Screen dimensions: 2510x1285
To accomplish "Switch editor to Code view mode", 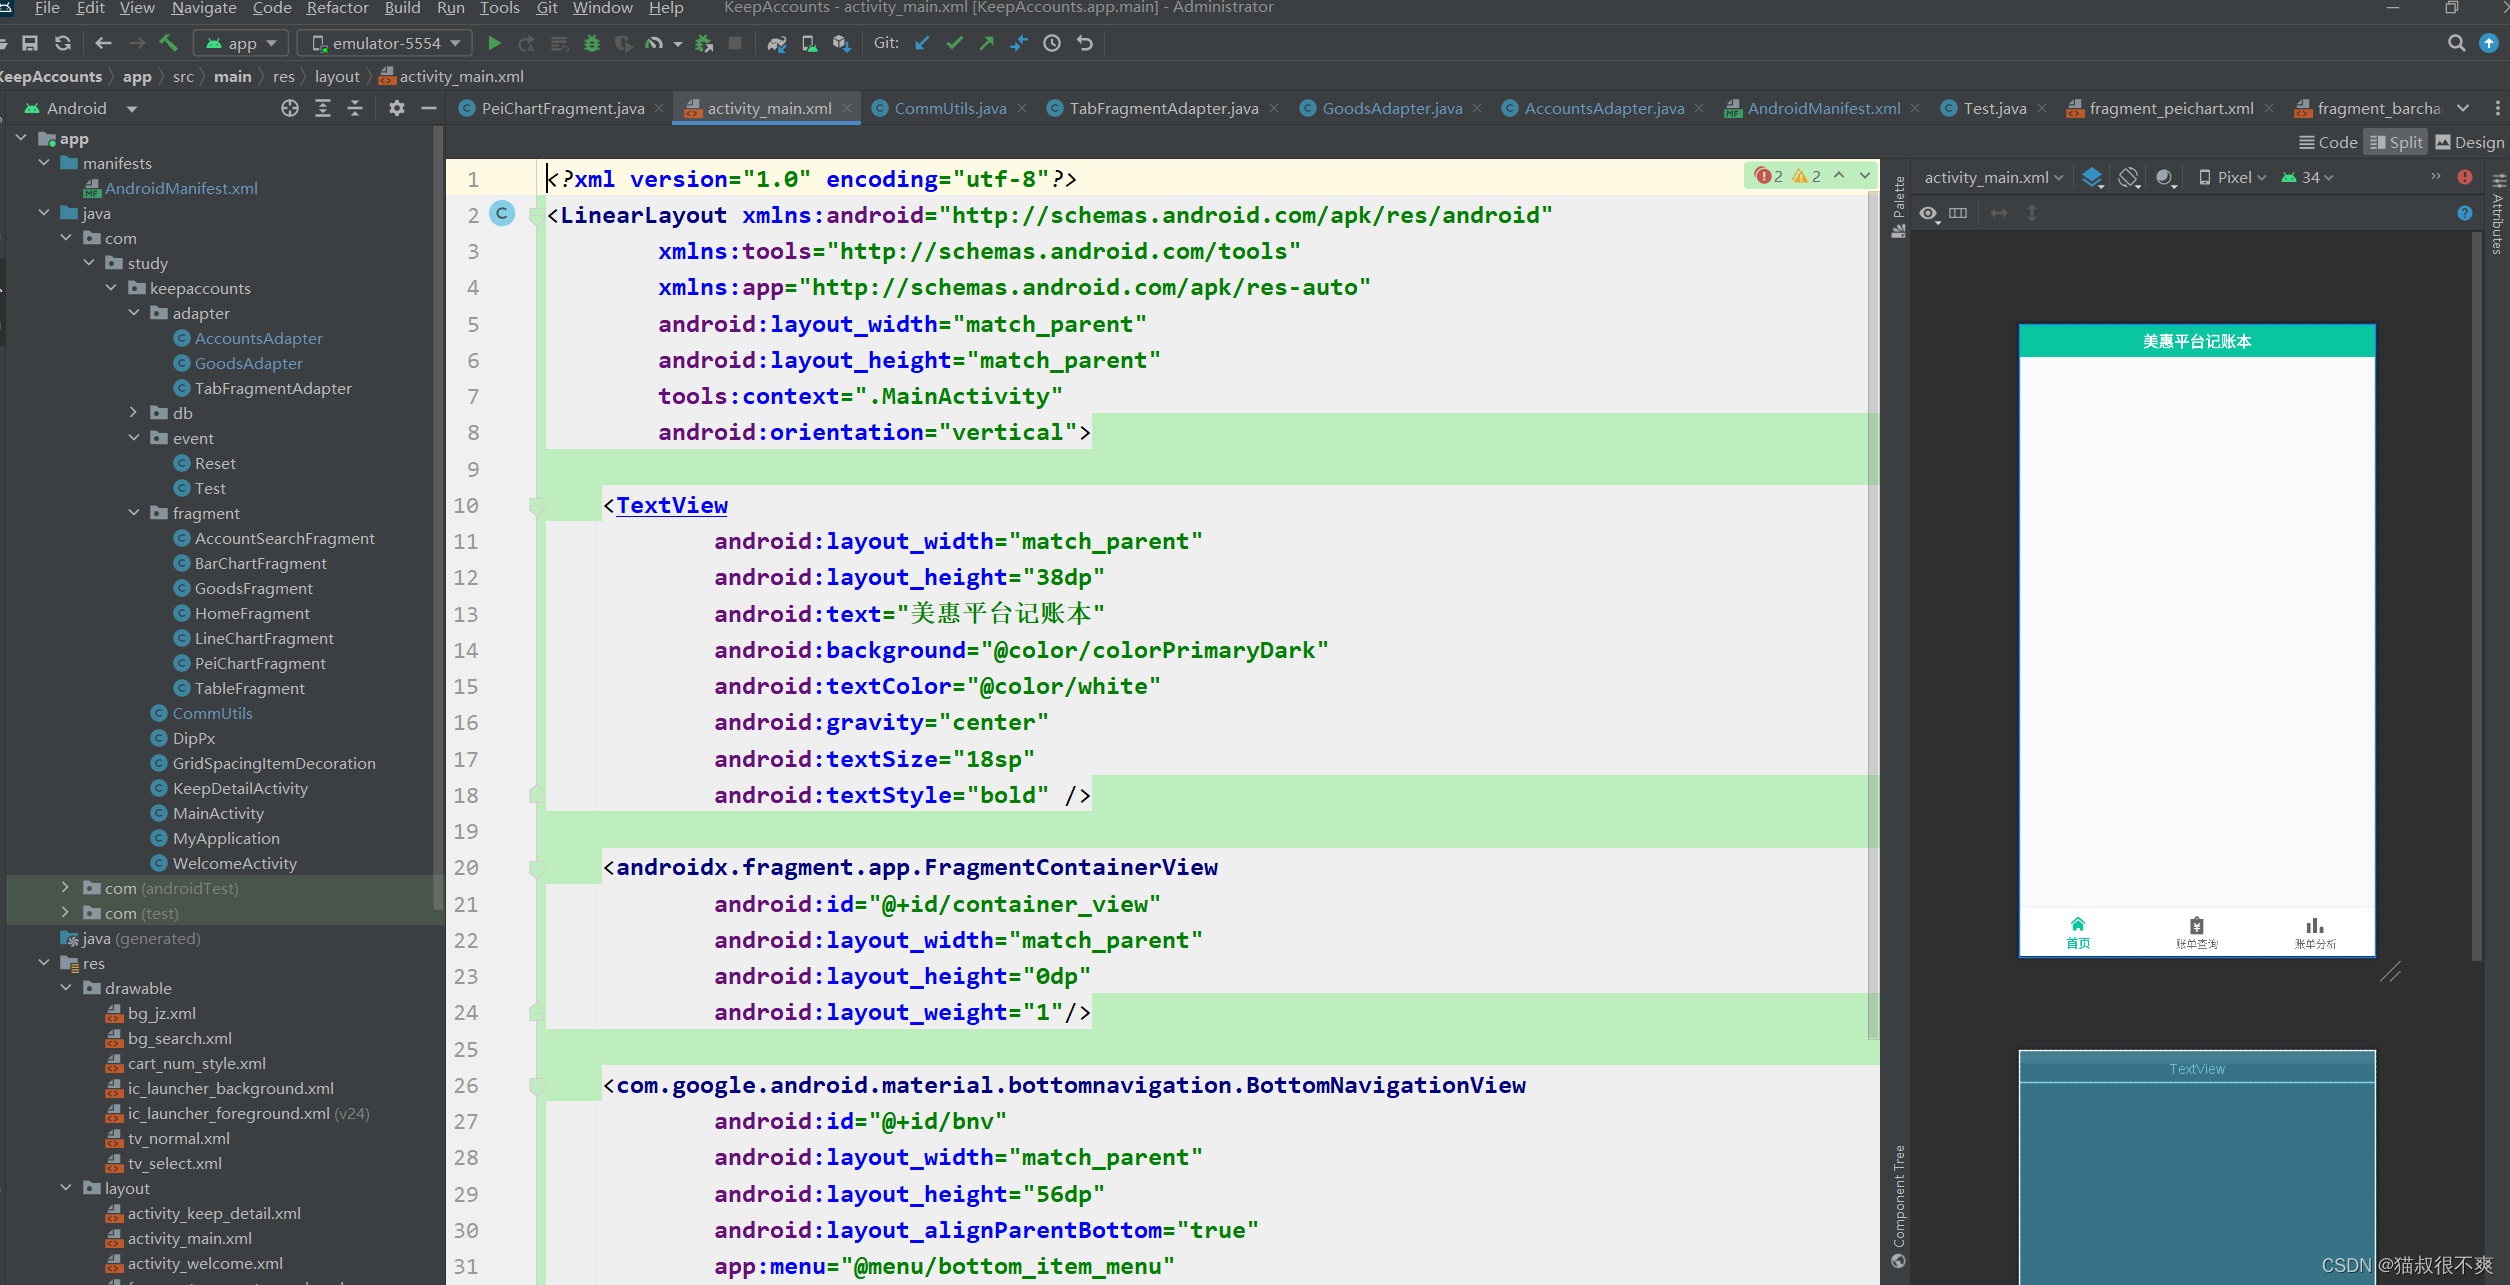I will [x=2328, y=142].
